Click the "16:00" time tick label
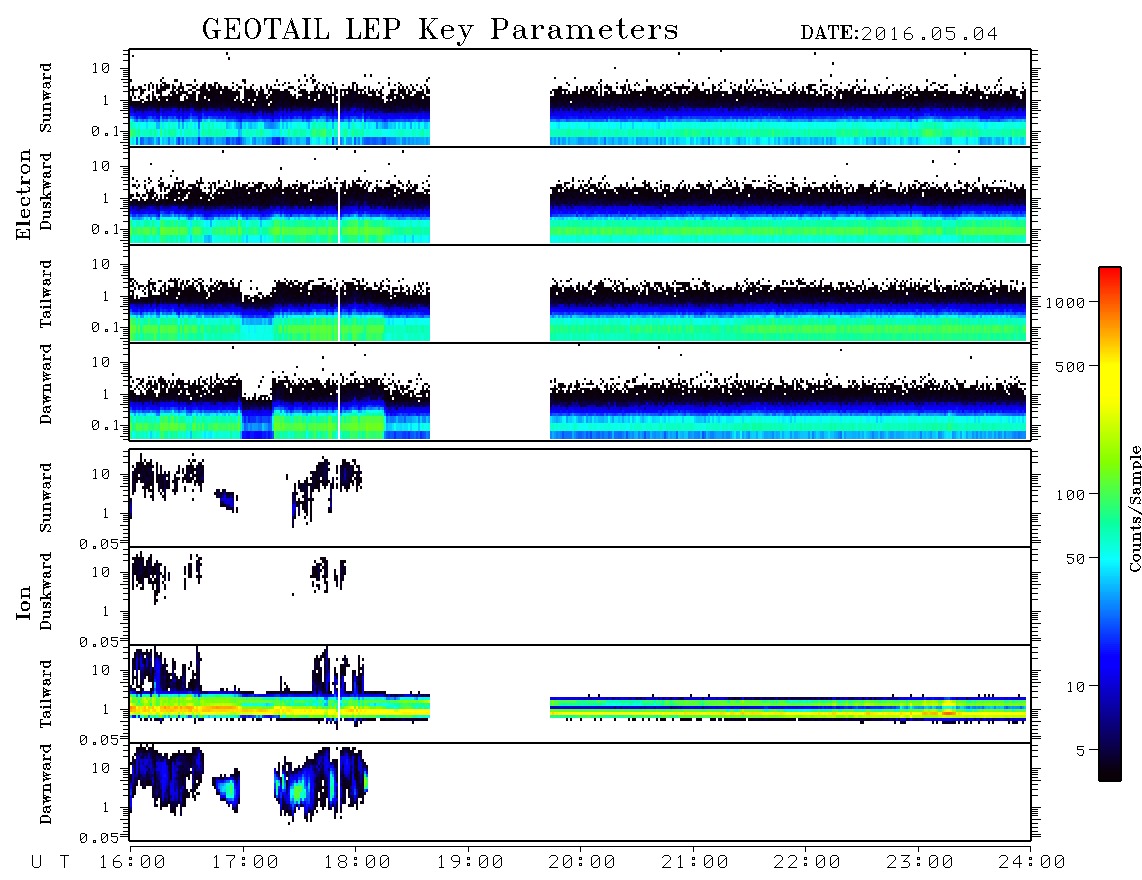This screenshot has height=880, width=1142. coord(132,862)
